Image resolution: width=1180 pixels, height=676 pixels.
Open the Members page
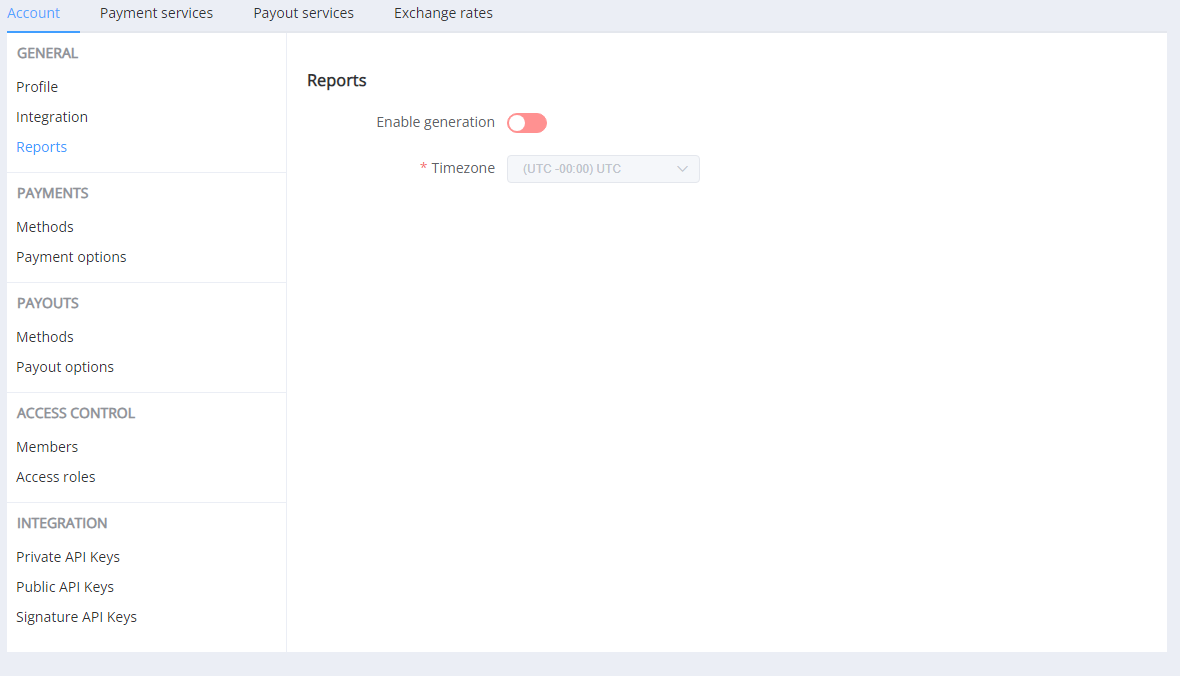coord(47,447)
